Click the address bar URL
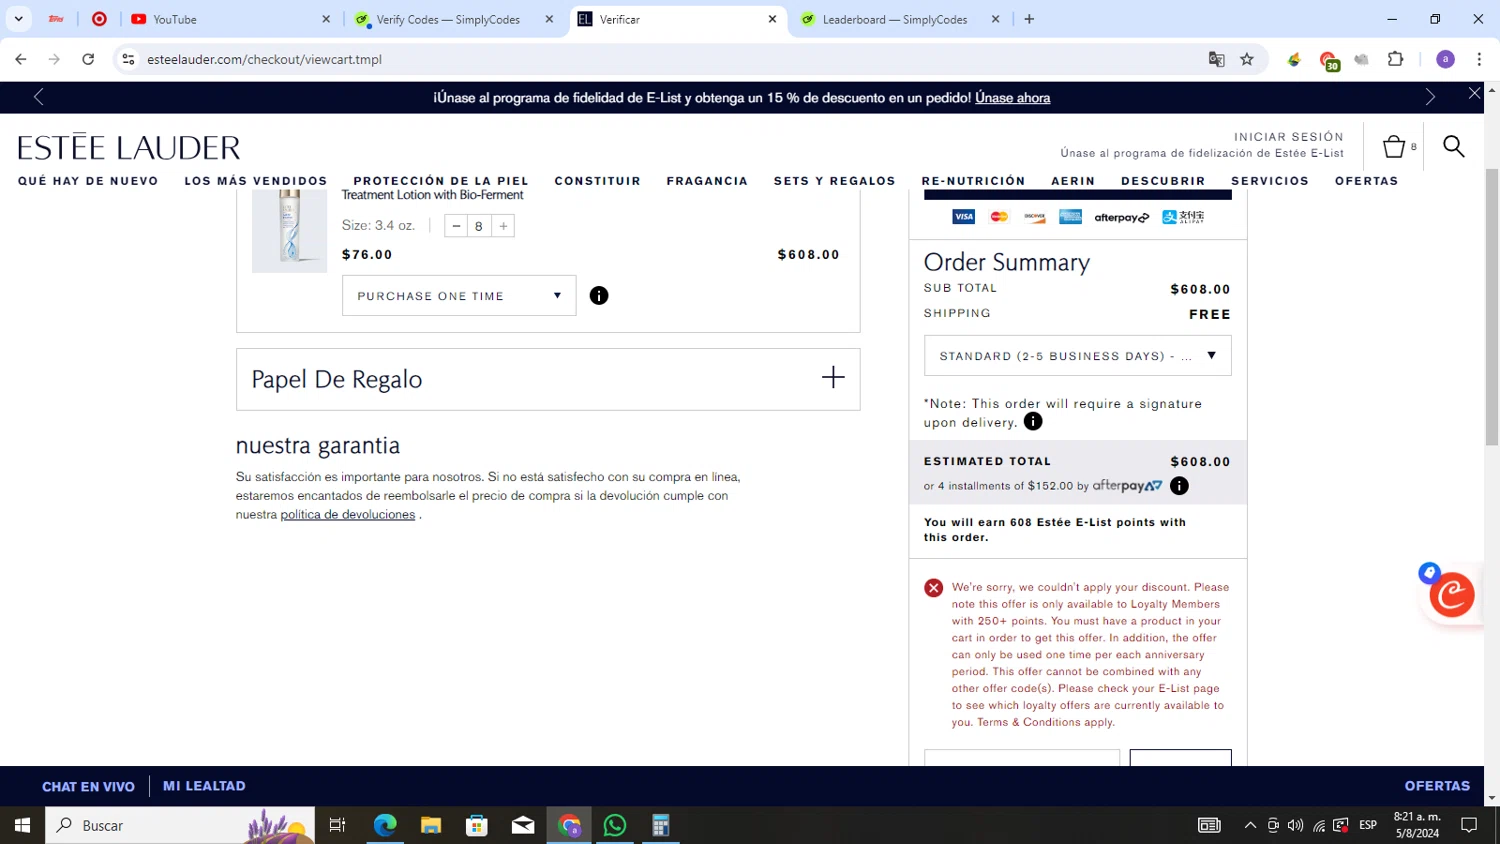Screen dimensions: 1500x844 (x=265, y=59)
